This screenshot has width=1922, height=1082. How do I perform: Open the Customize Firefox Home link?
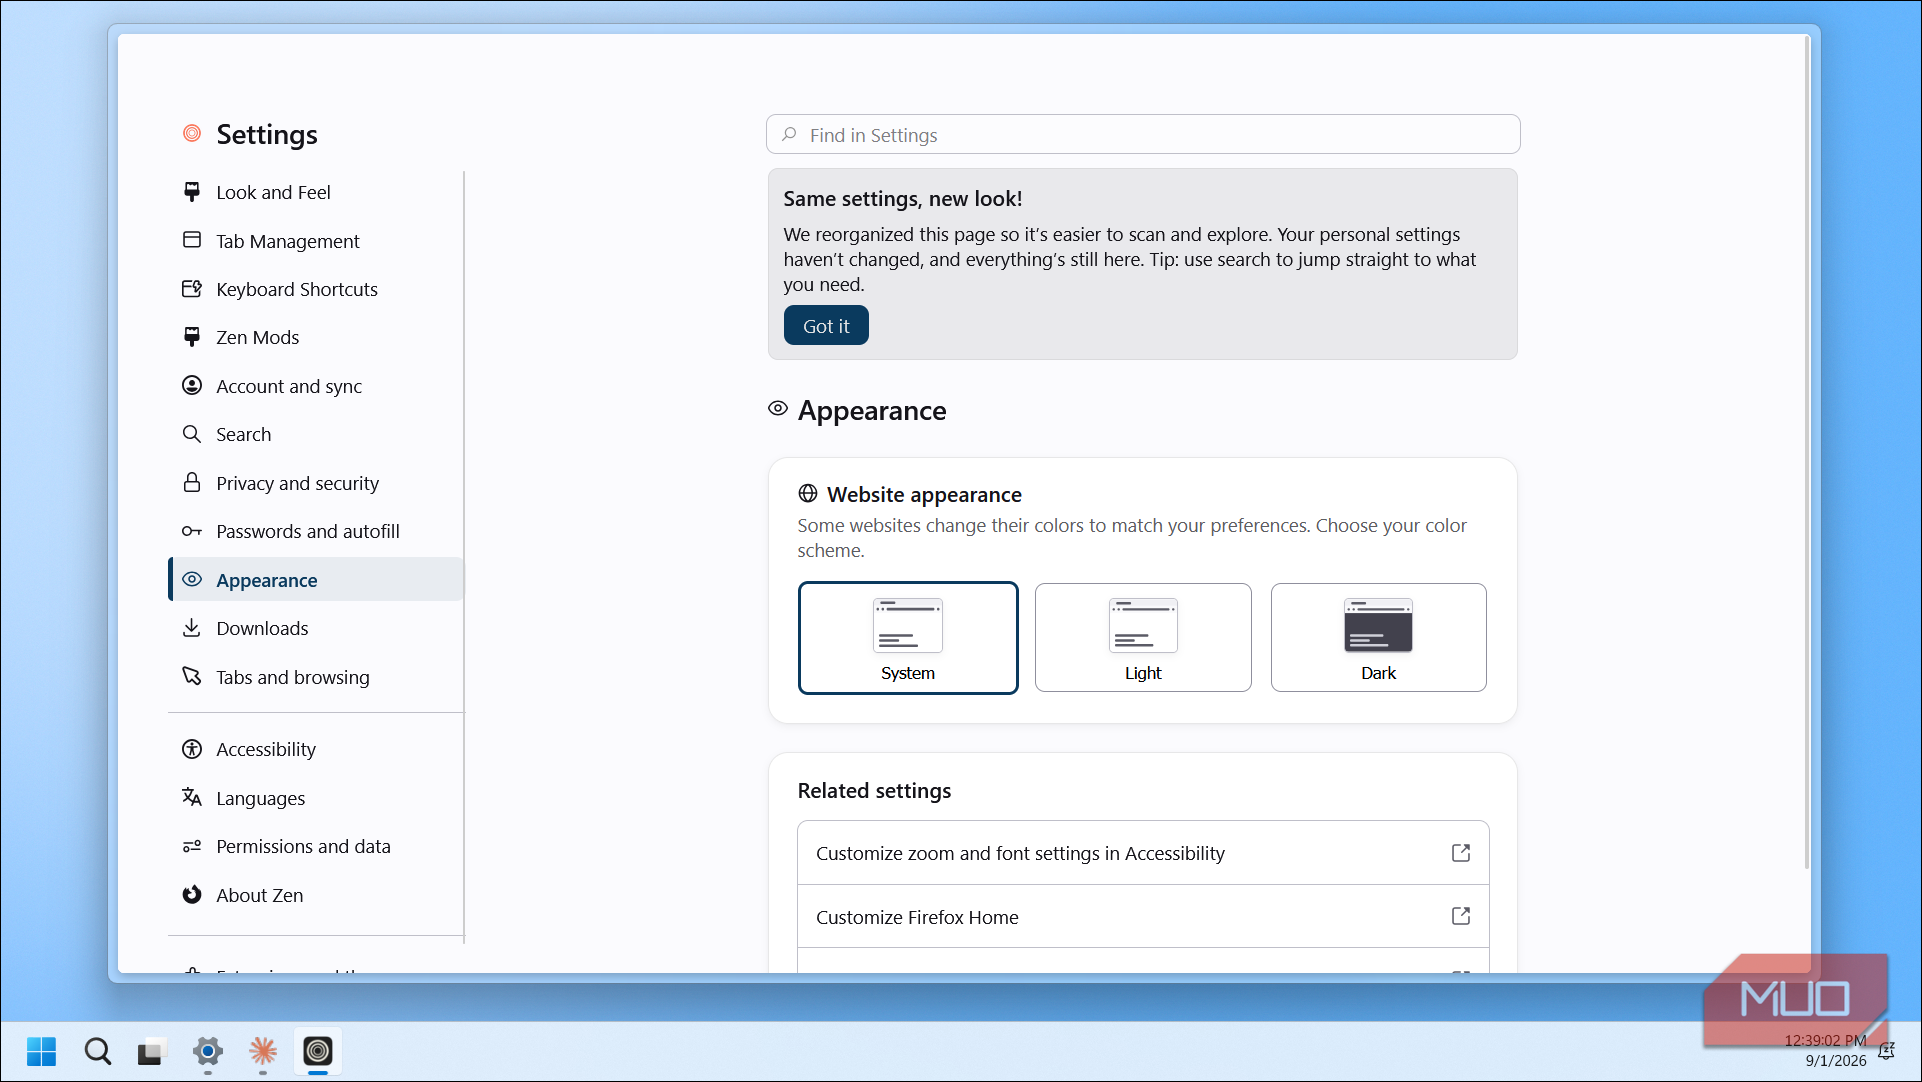1143,917
